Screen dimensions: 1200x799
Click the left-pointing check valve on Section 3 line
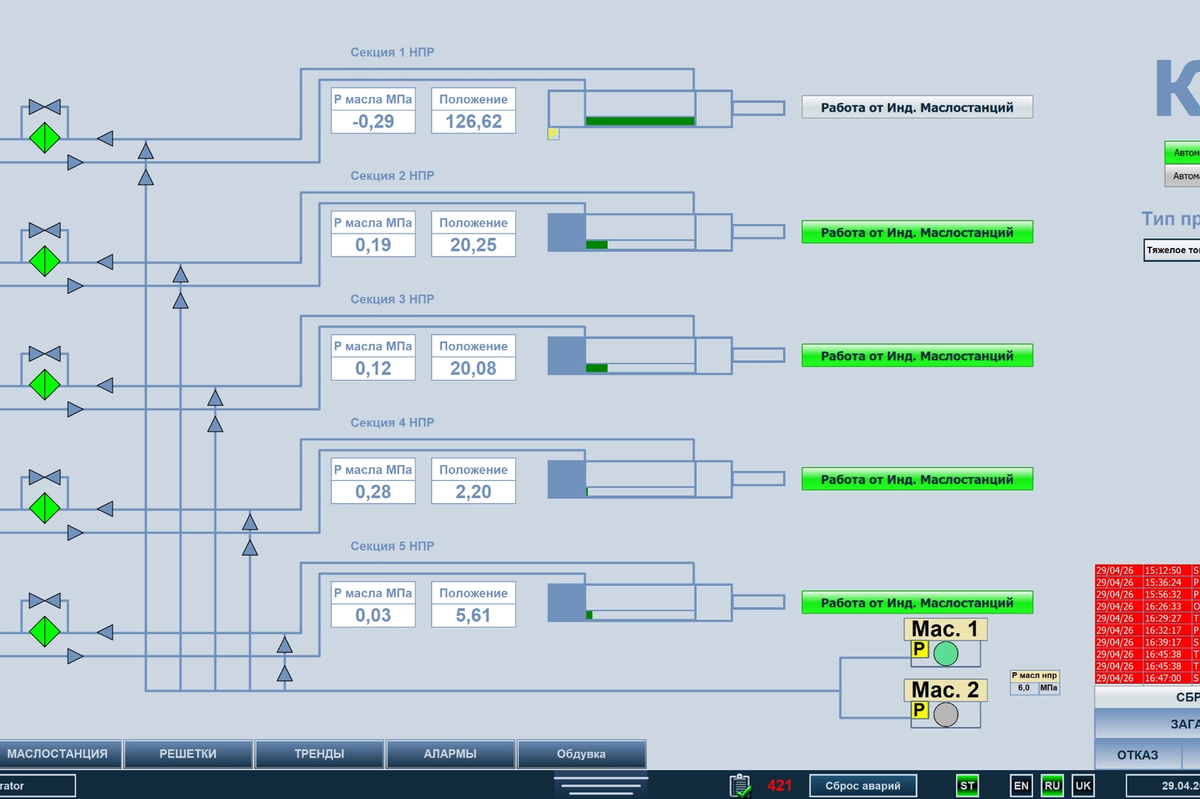[104, 385]
